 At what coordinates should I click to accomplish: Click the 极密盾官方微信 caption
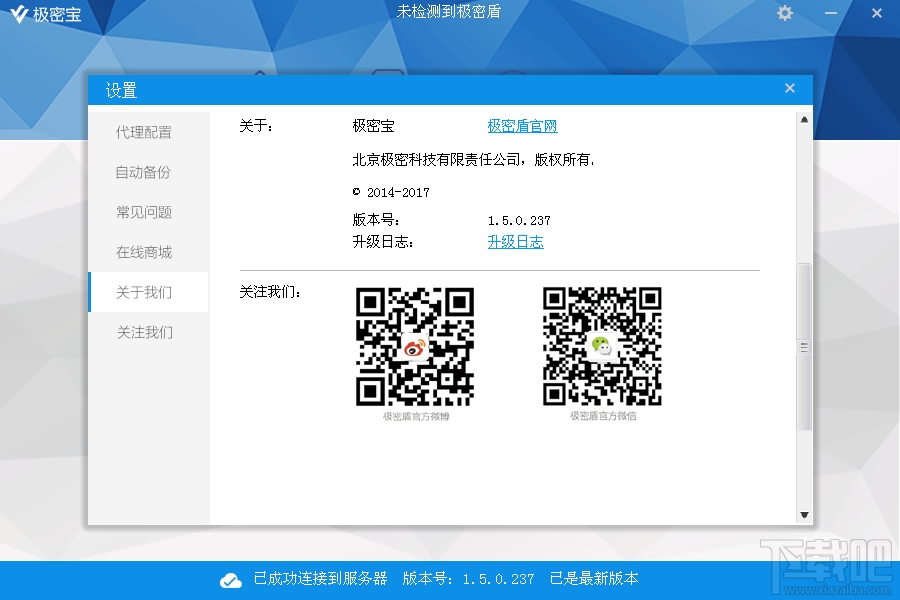coord(603,416)
